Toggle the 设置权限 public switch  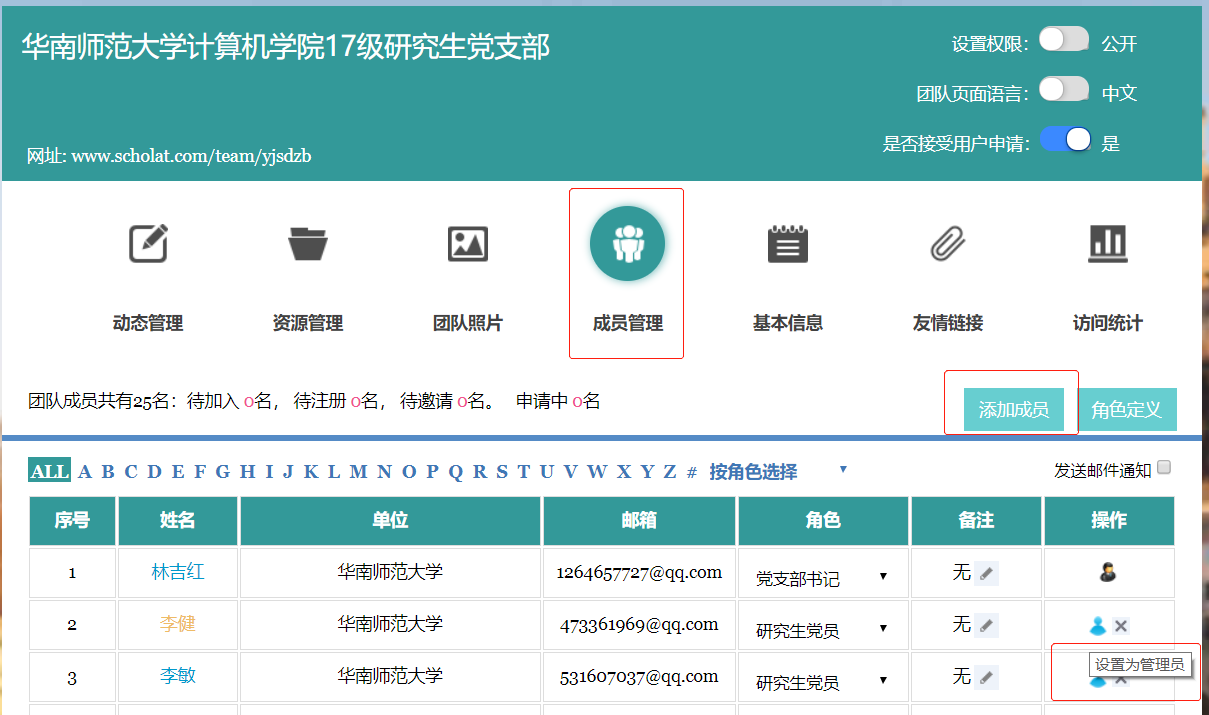[x=1063, y=40]
